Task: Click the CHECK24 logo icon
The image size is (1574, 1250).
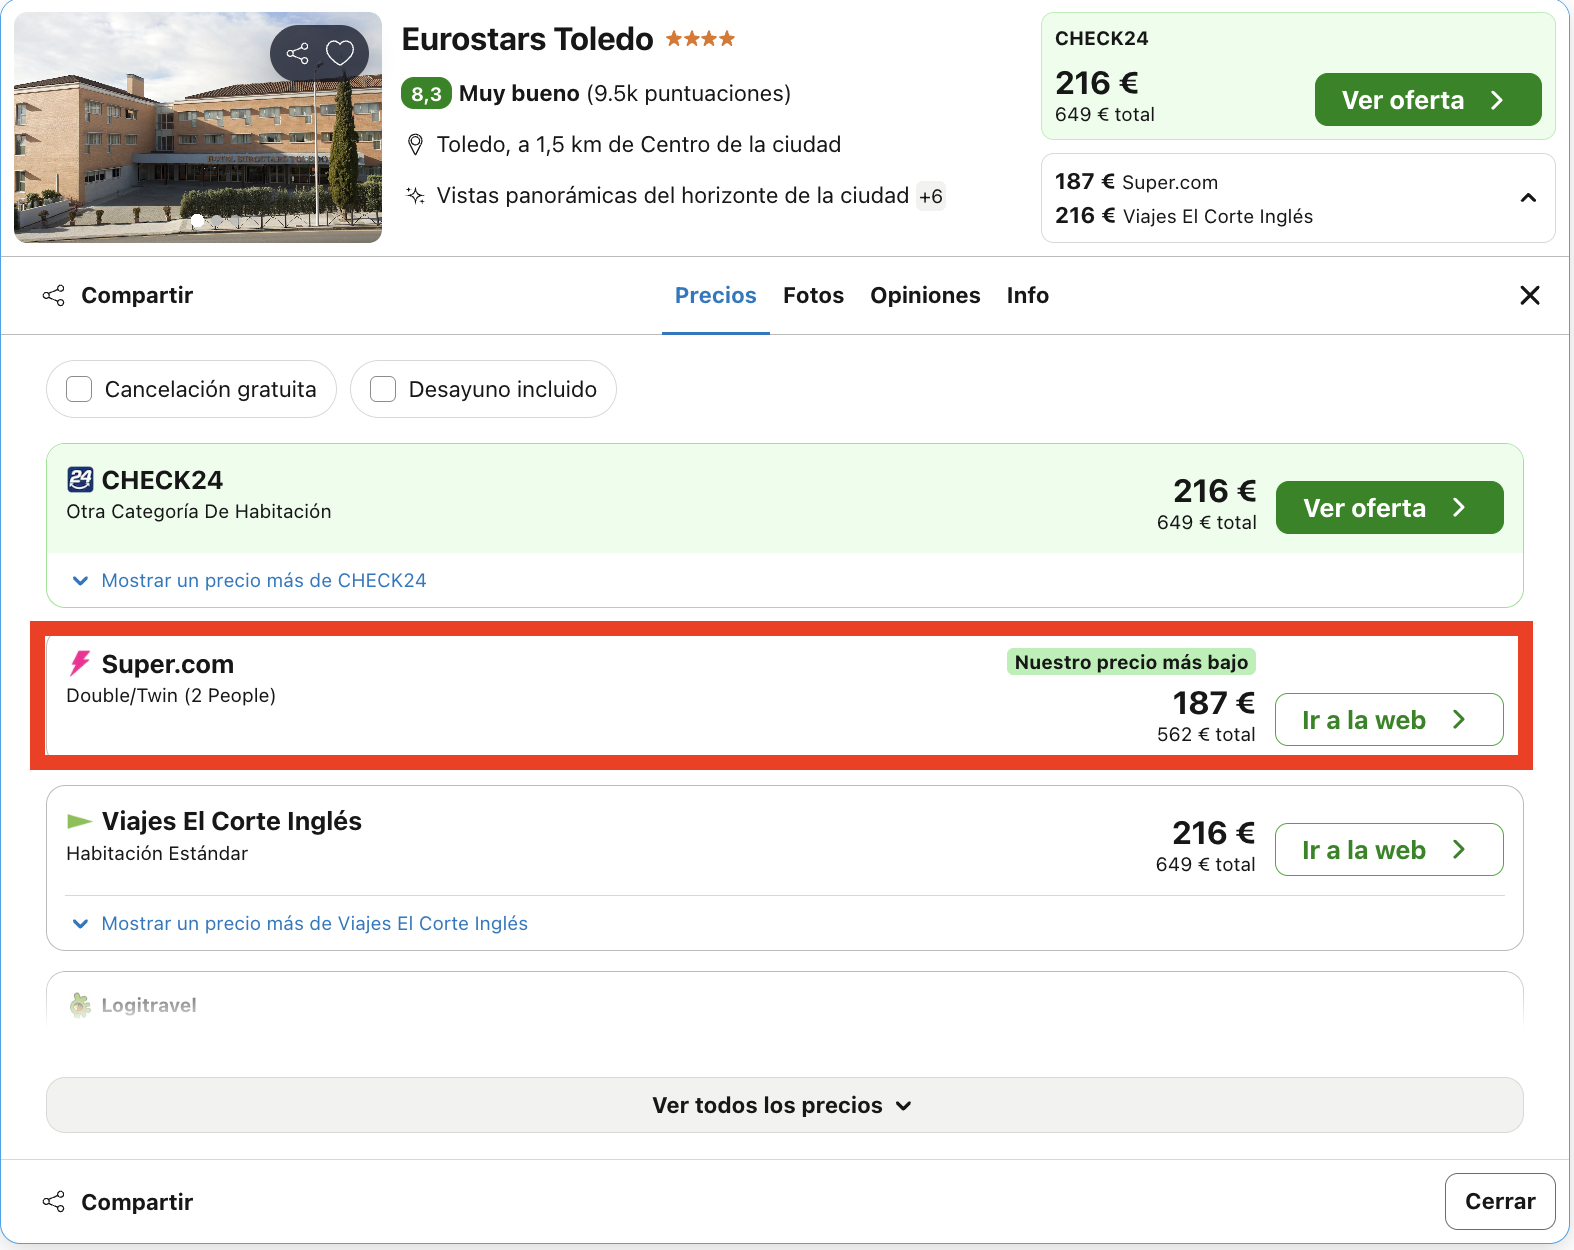Action: pos(80,480)
